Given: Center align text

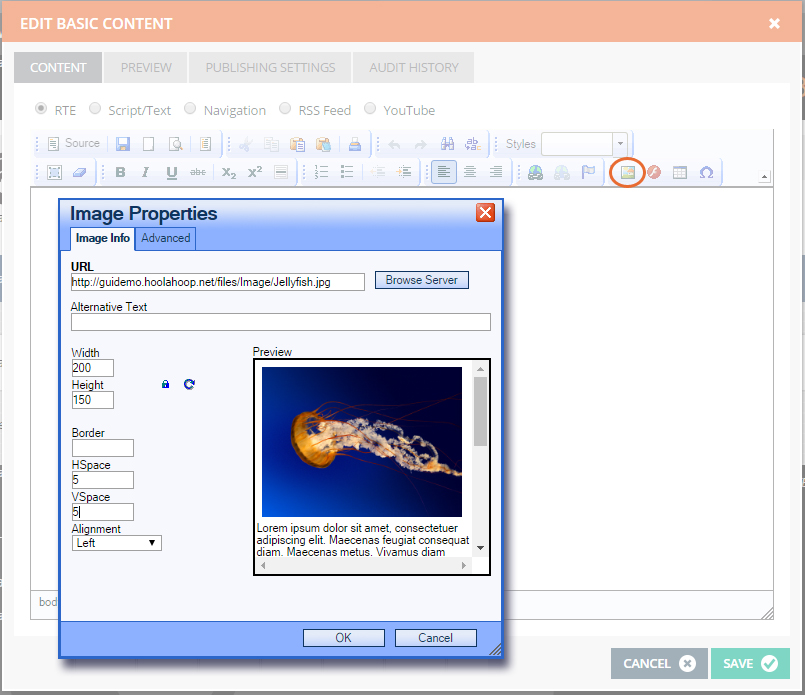Looking at the screenshot, I should click(470, 172).
